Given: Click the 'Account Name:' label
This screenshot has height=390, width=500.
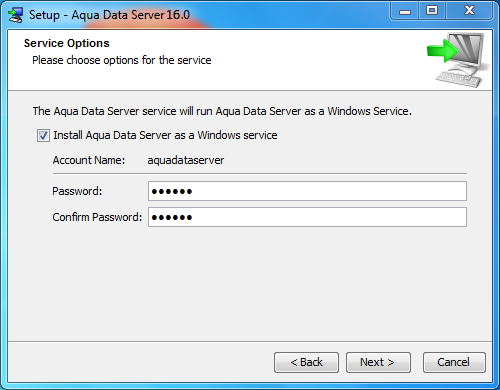Looking at the screenshot, I should (89, 160).
